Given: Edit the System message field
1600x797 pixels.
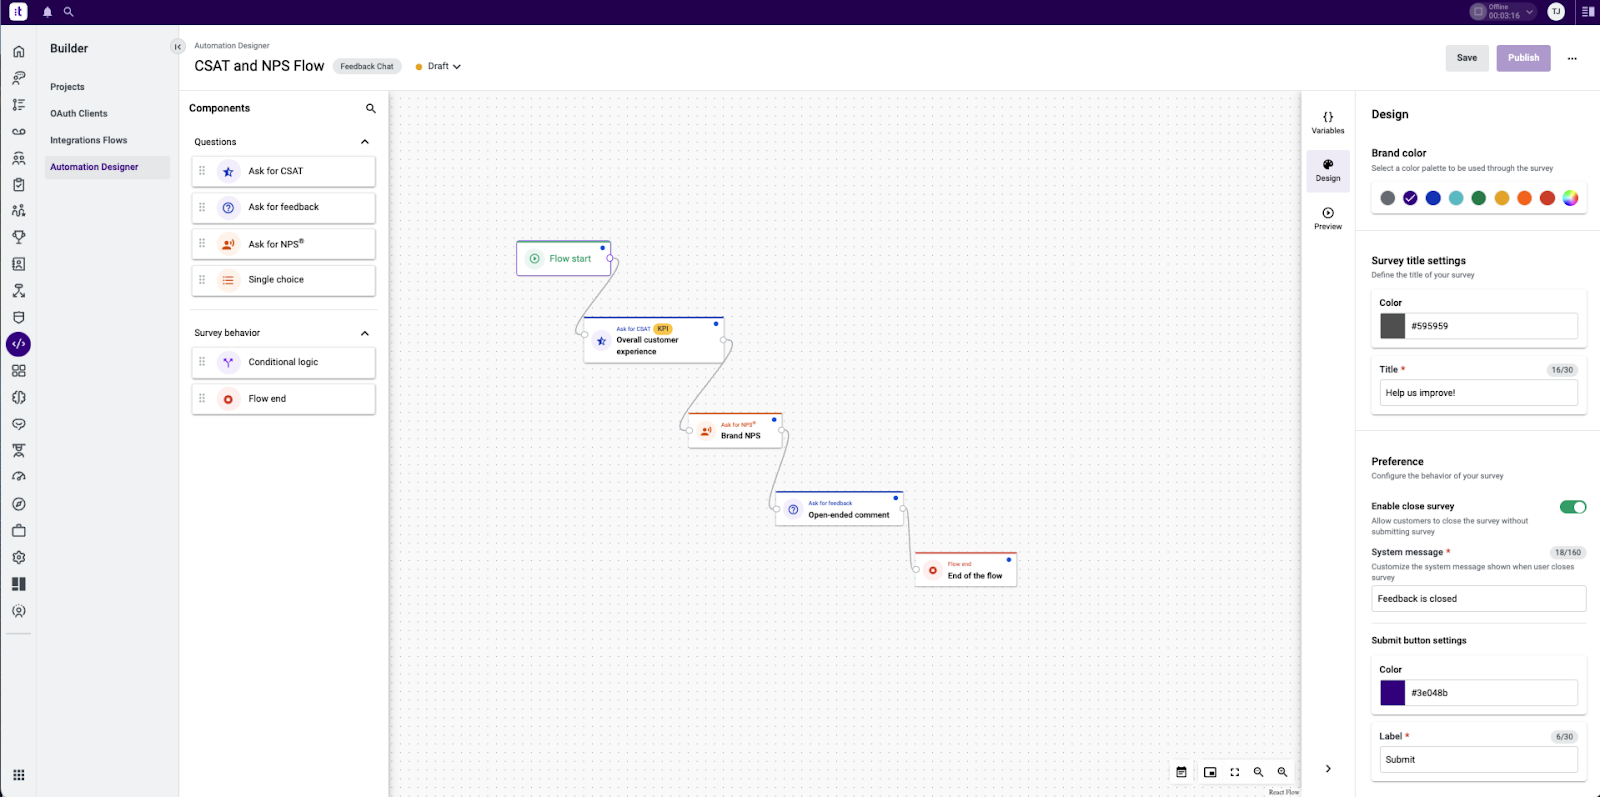Looking at the screenshot, I should [1479, 599].
